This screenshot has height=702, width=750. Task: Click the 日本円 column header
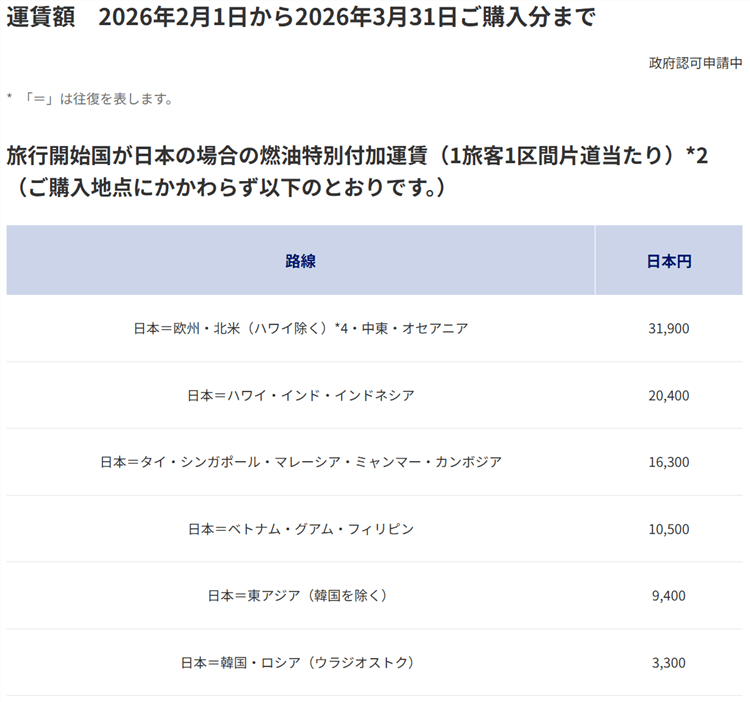[x=668, y=261]
